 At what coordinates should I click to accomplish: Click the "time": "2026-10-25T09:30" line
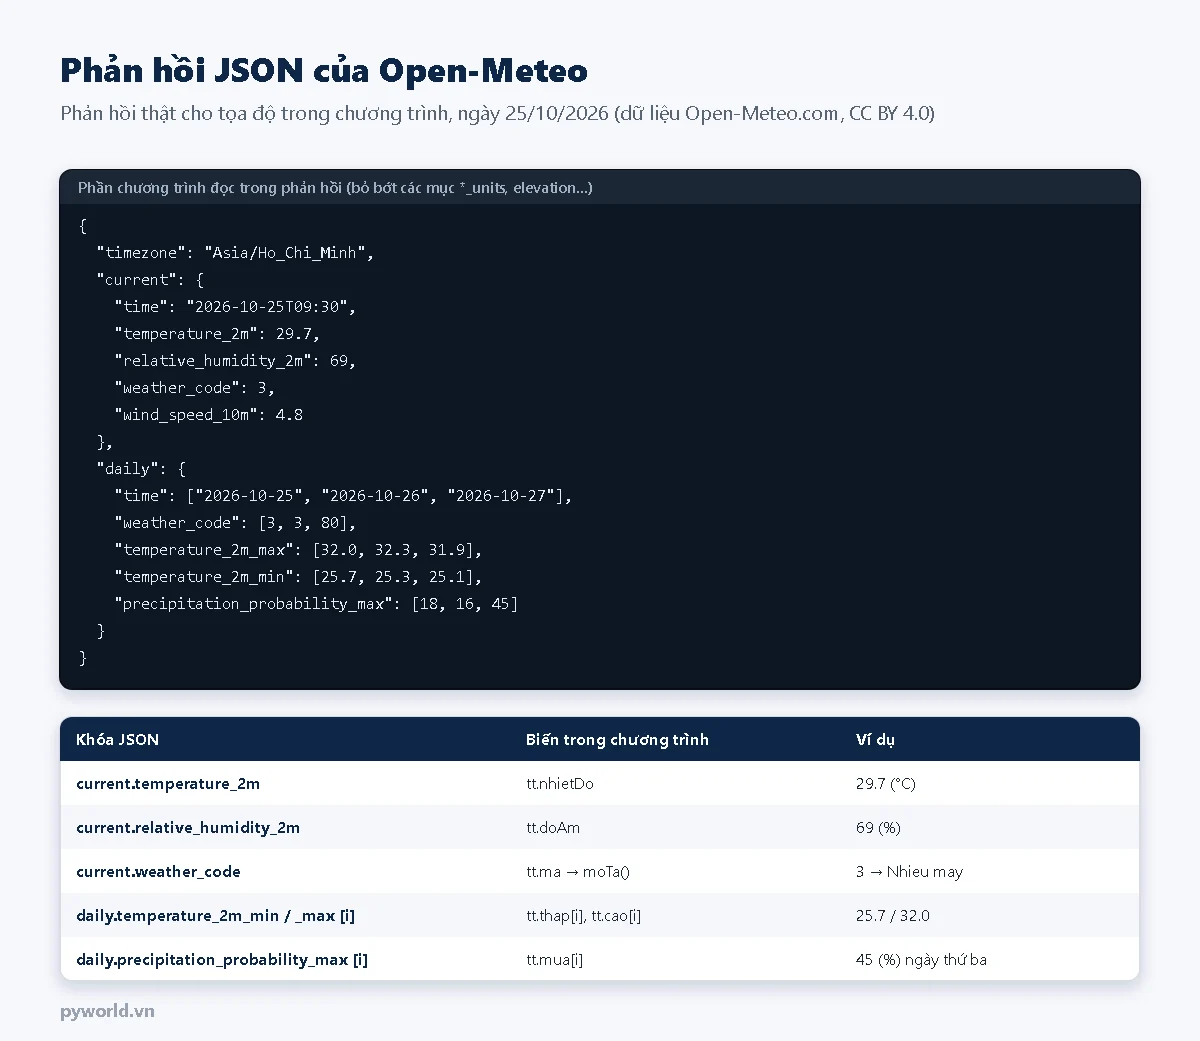235,307
